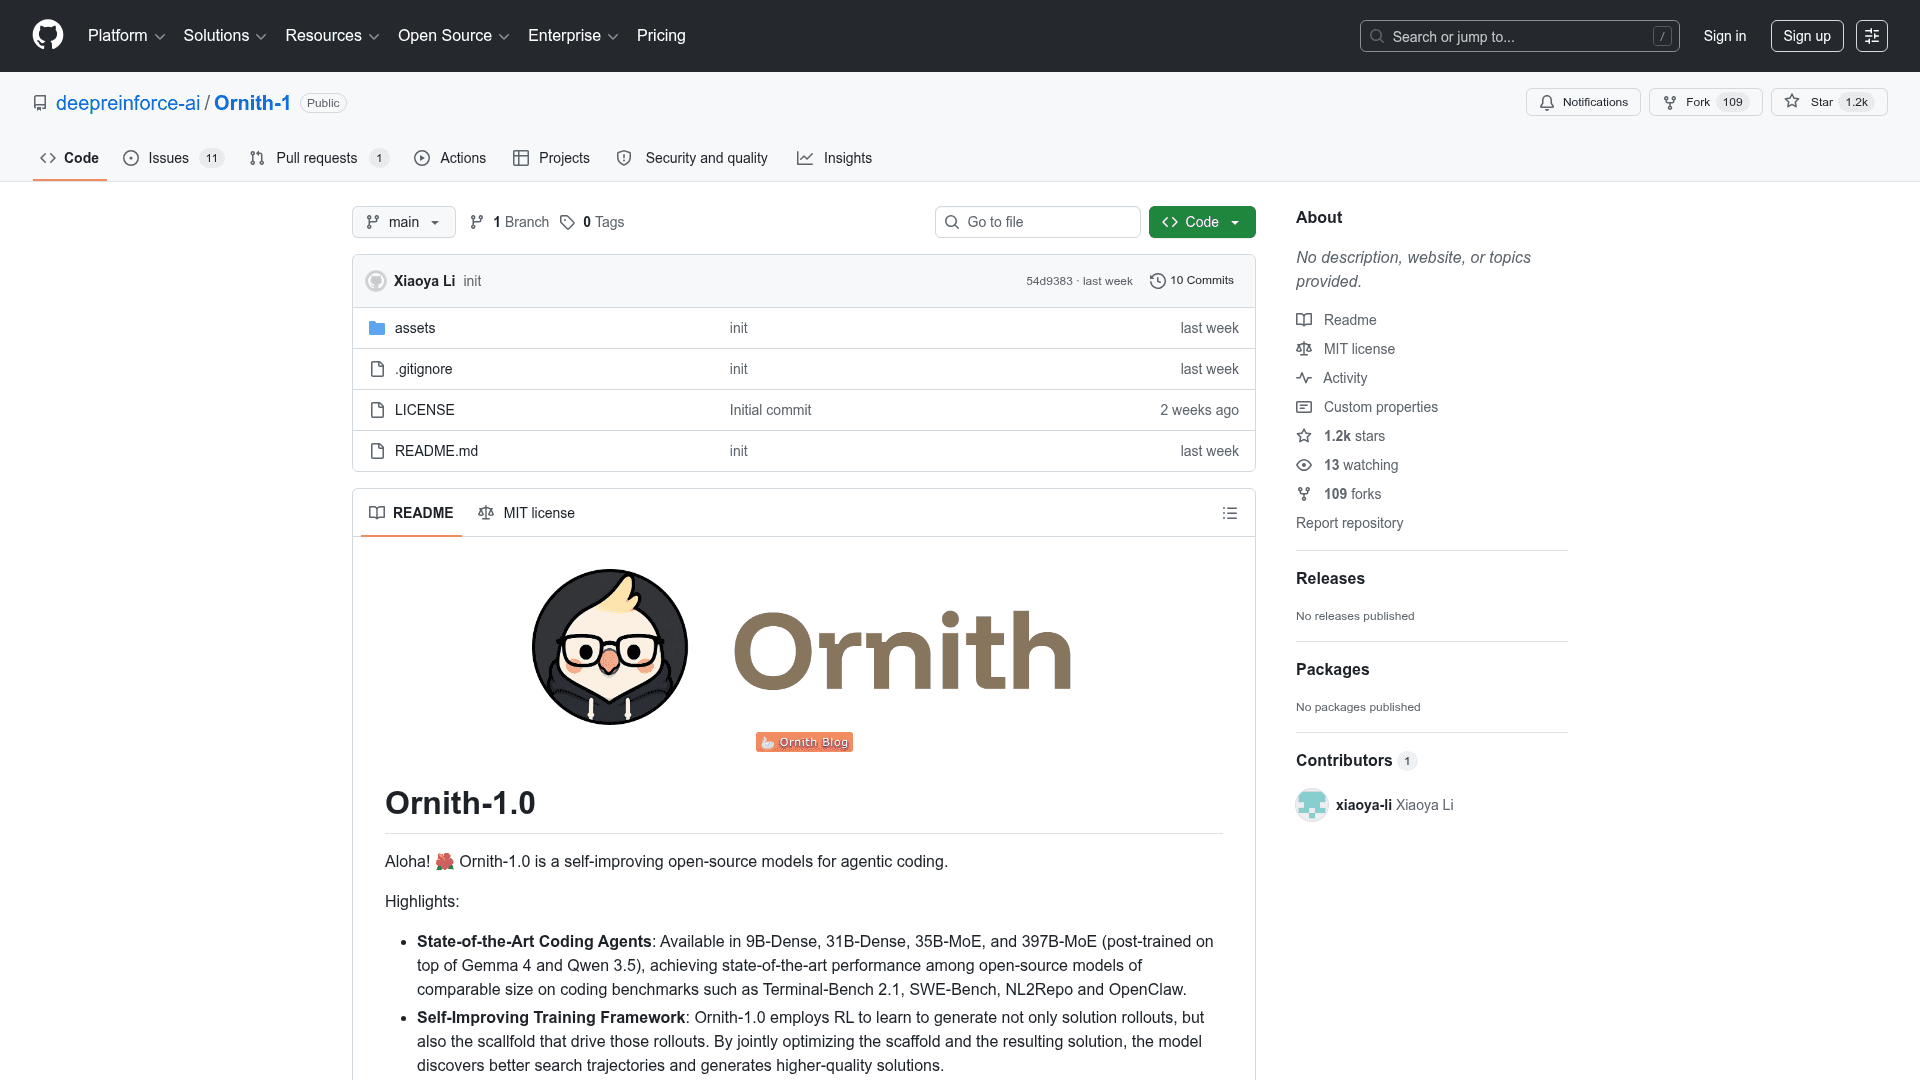Open the LICENSE file
The image size is (1920, 1080).
pyautogui.click(x=424, y=410)
